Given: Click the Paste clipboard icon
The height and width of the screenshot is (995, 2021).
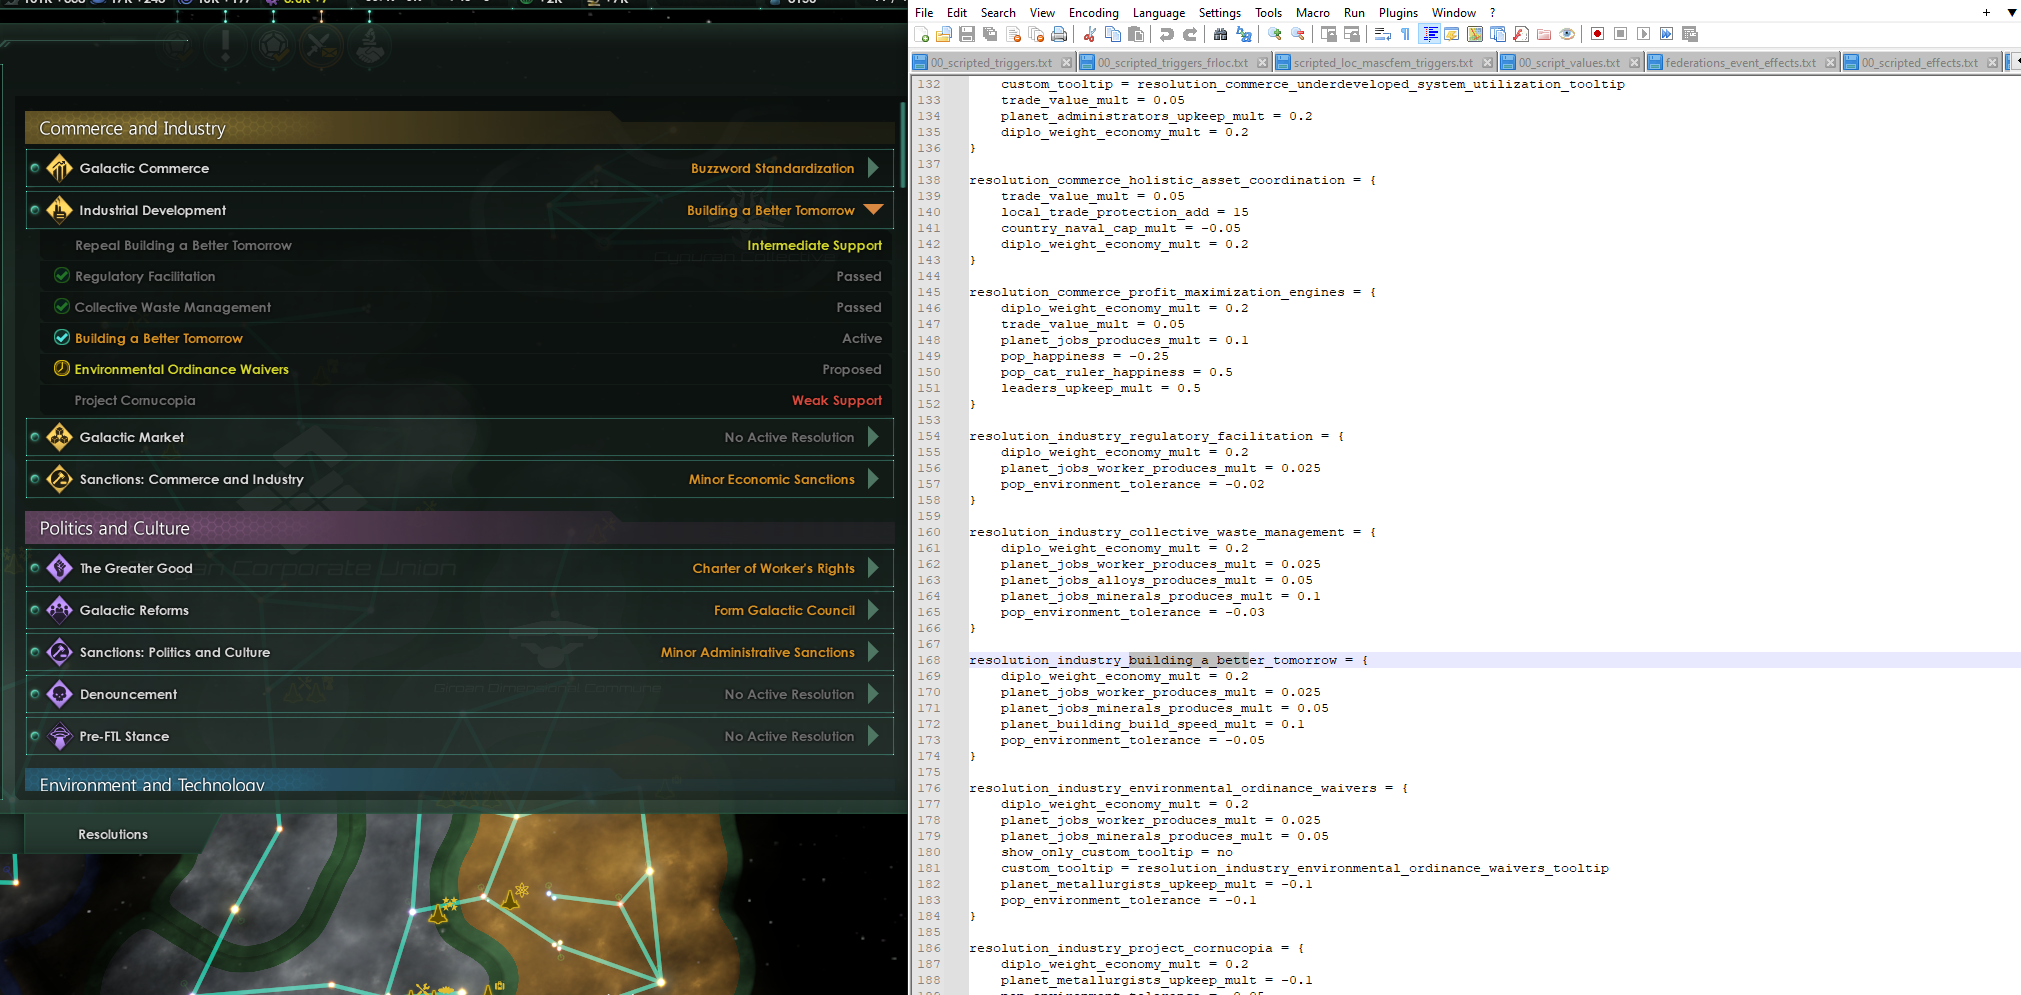Looking at the screenshot, I should [1136, 34].
